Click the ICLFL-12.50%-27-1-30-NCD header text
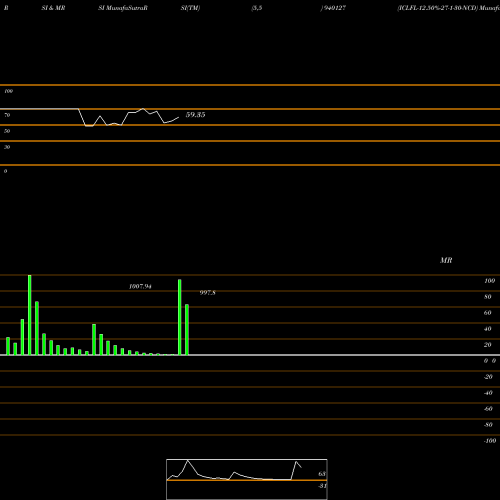Screen dimensions: 500x500 pos(437,8)
